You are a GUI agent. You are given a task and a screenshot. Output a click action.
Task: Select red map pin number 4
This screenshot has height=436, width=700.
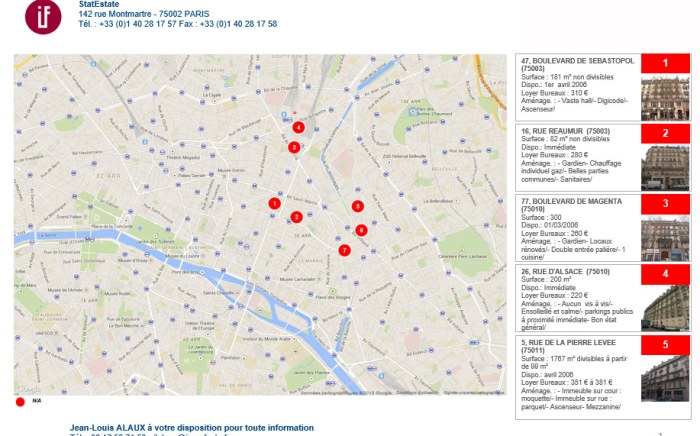coord(298,127)
